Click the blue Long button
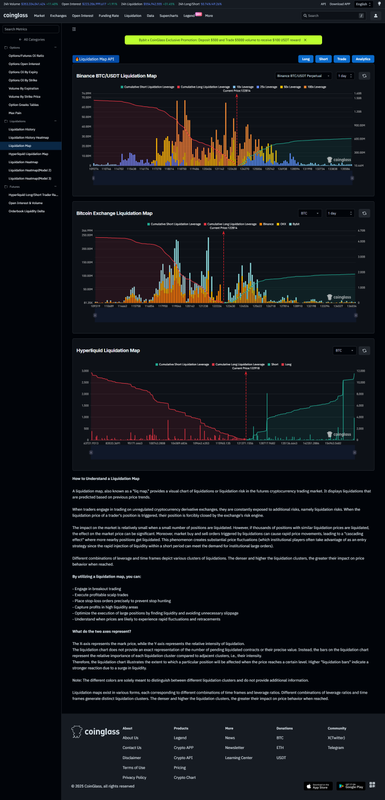This screenshot has width=385, height=800. [305, 59]
